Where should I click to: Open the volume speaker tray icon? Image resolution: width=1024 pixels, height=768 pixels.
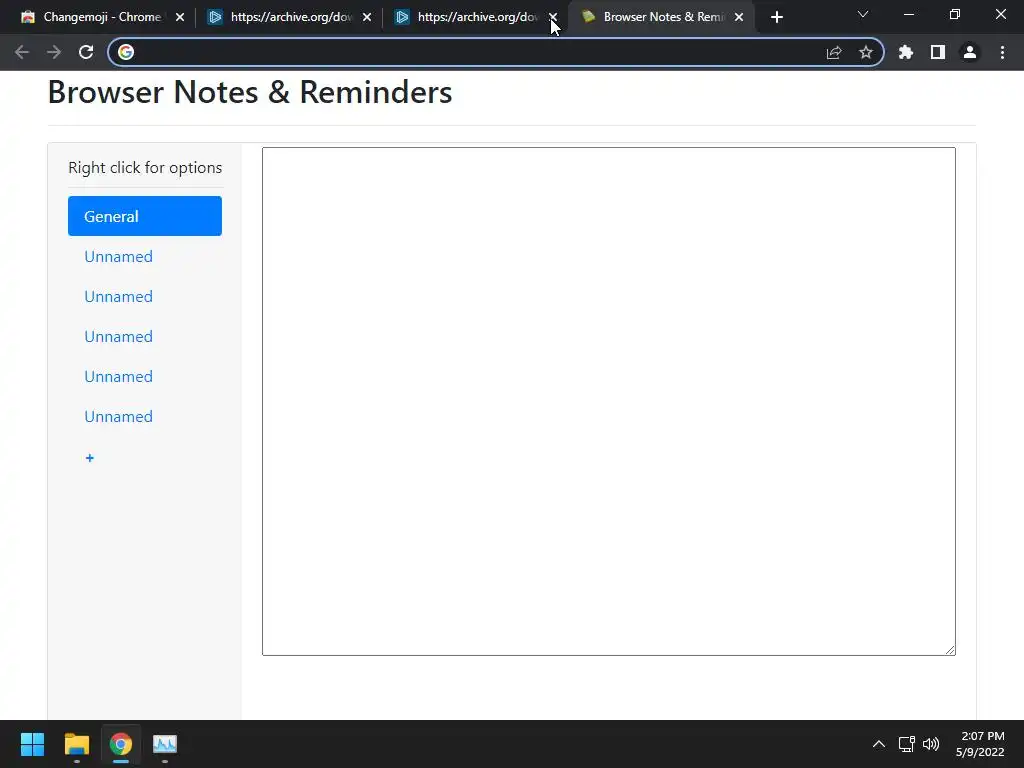[931, 744]
